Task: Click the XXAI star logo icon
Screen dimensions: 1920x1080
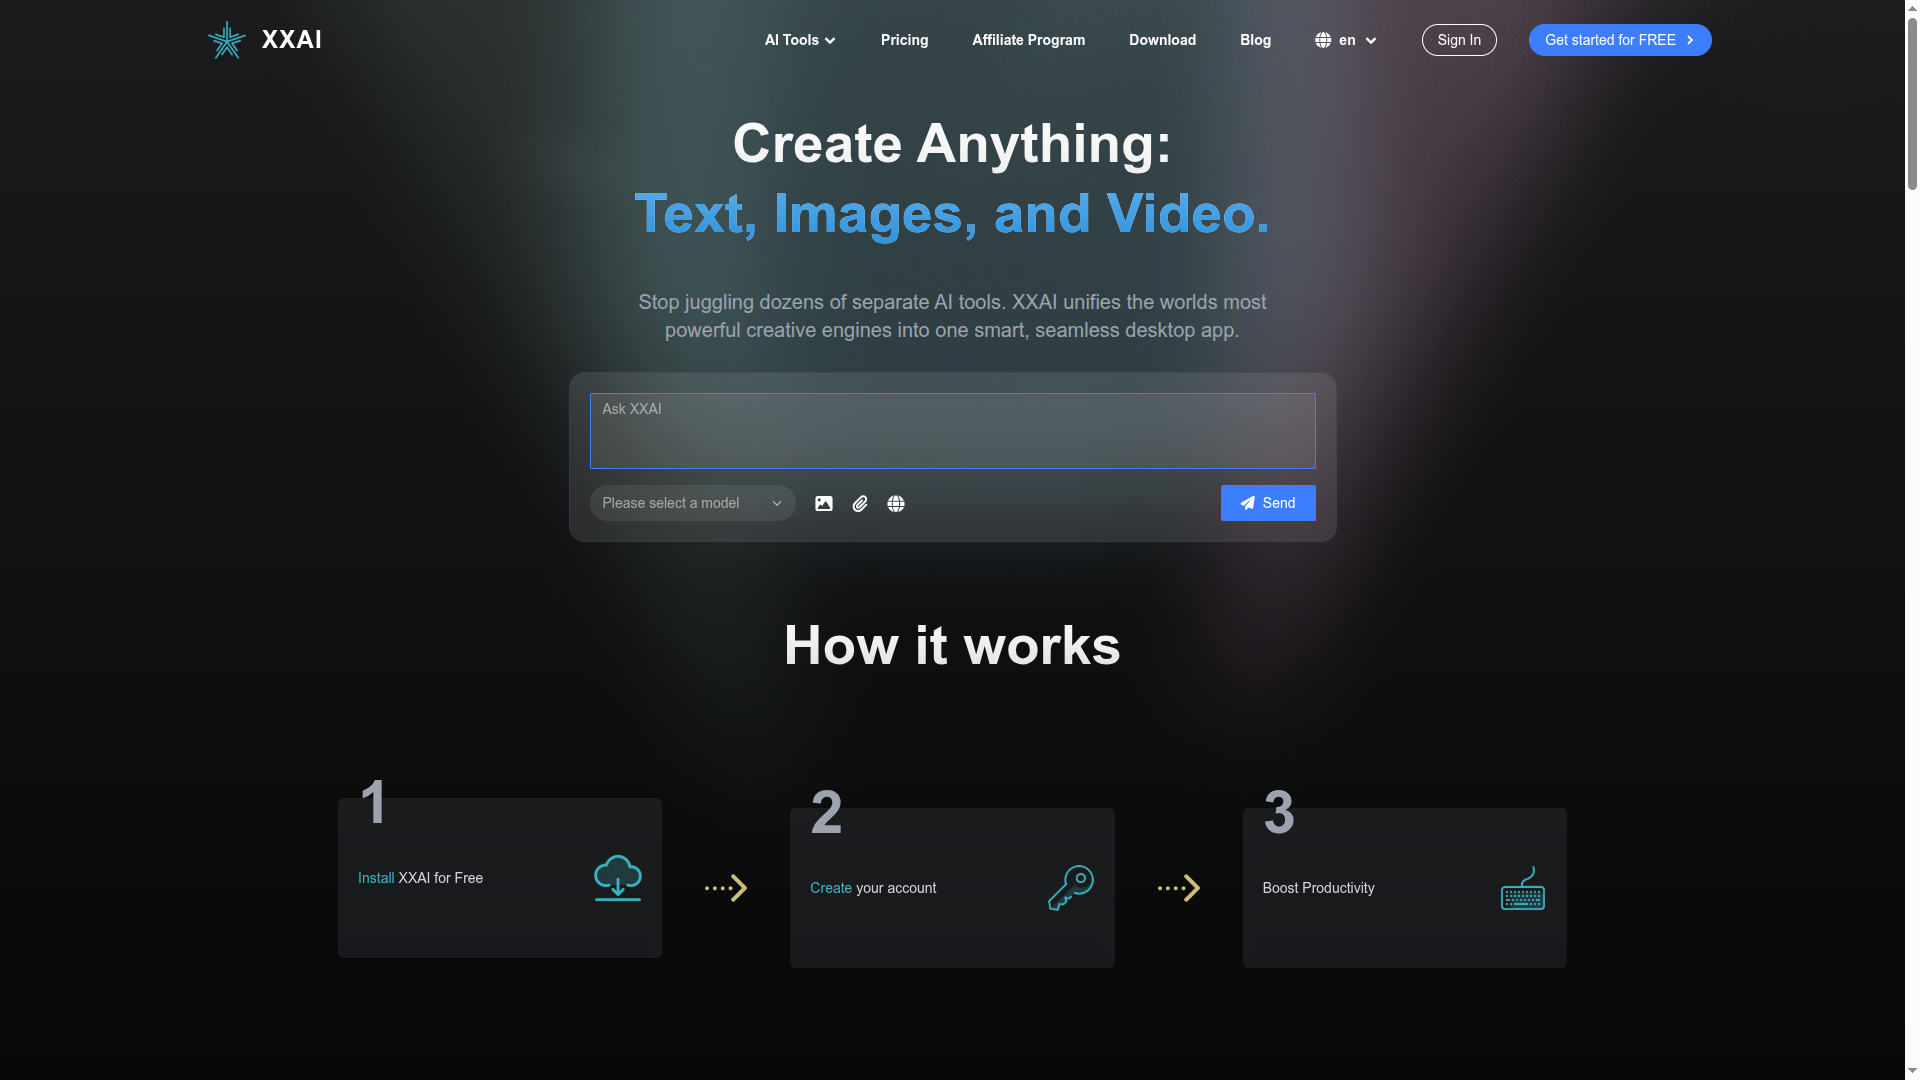Action: click(x=227, y=40)
